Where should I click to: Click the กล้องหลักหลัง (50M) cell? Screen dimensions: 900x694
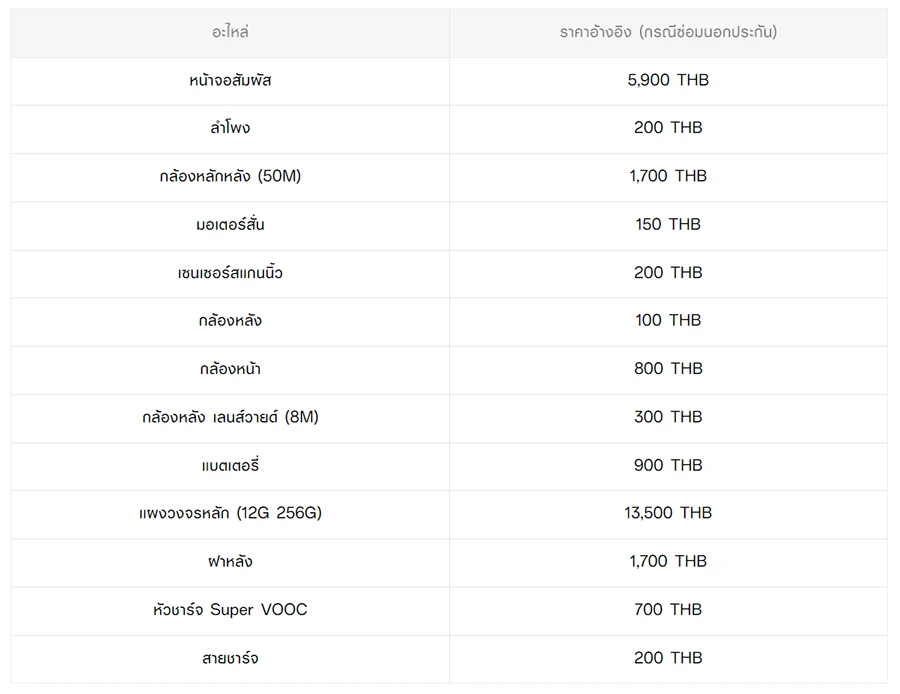(x=230, y=176)
